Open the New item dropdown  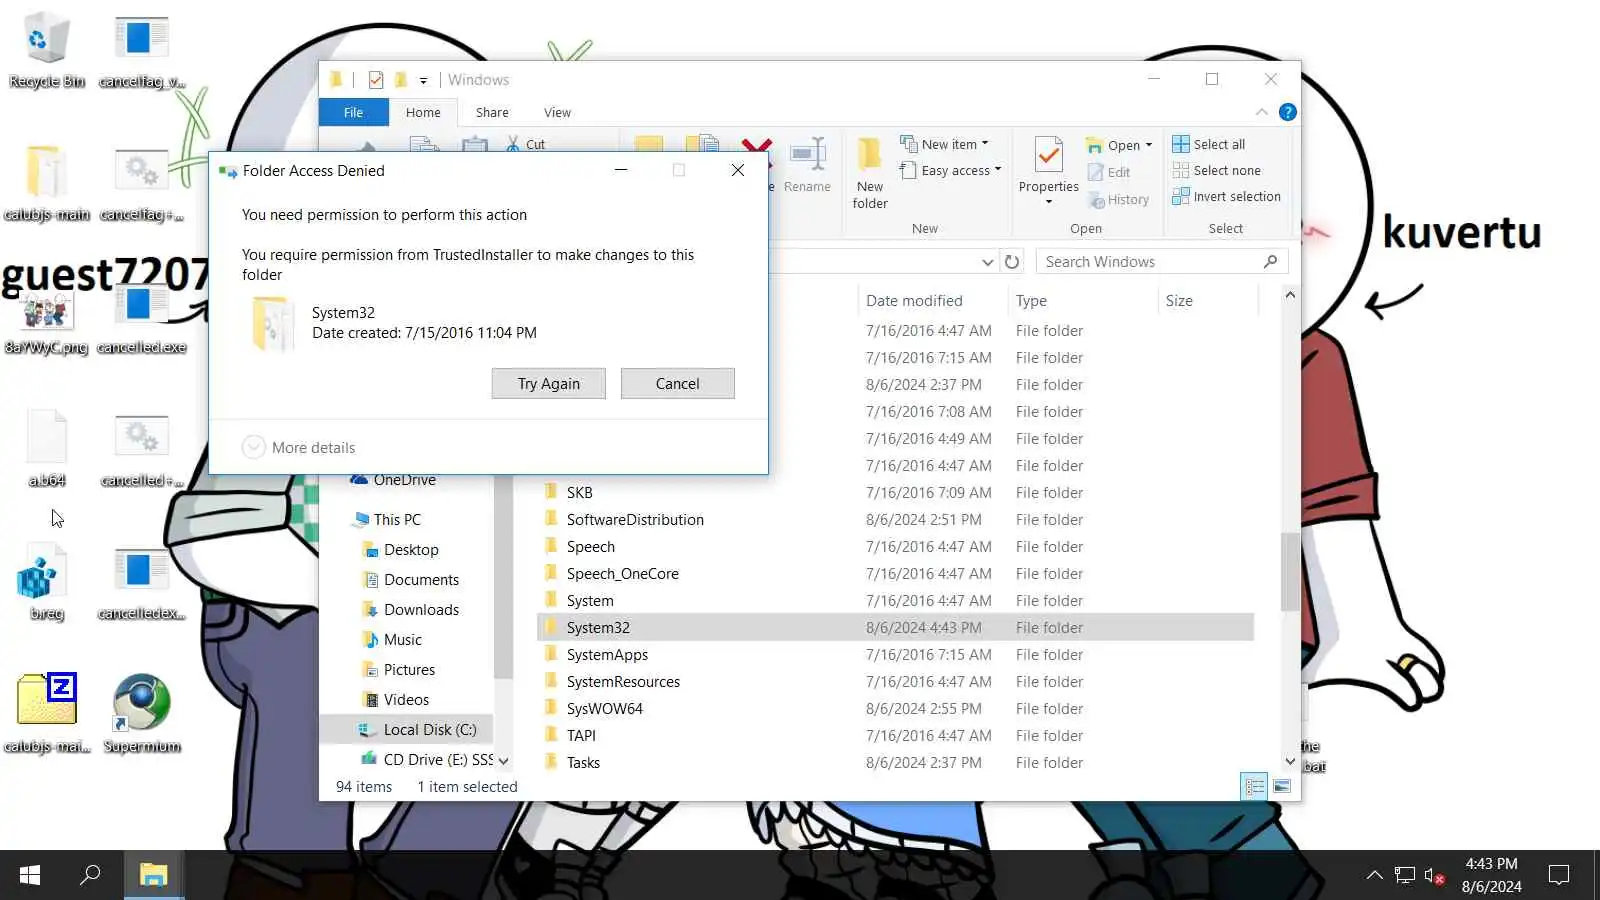944,144
